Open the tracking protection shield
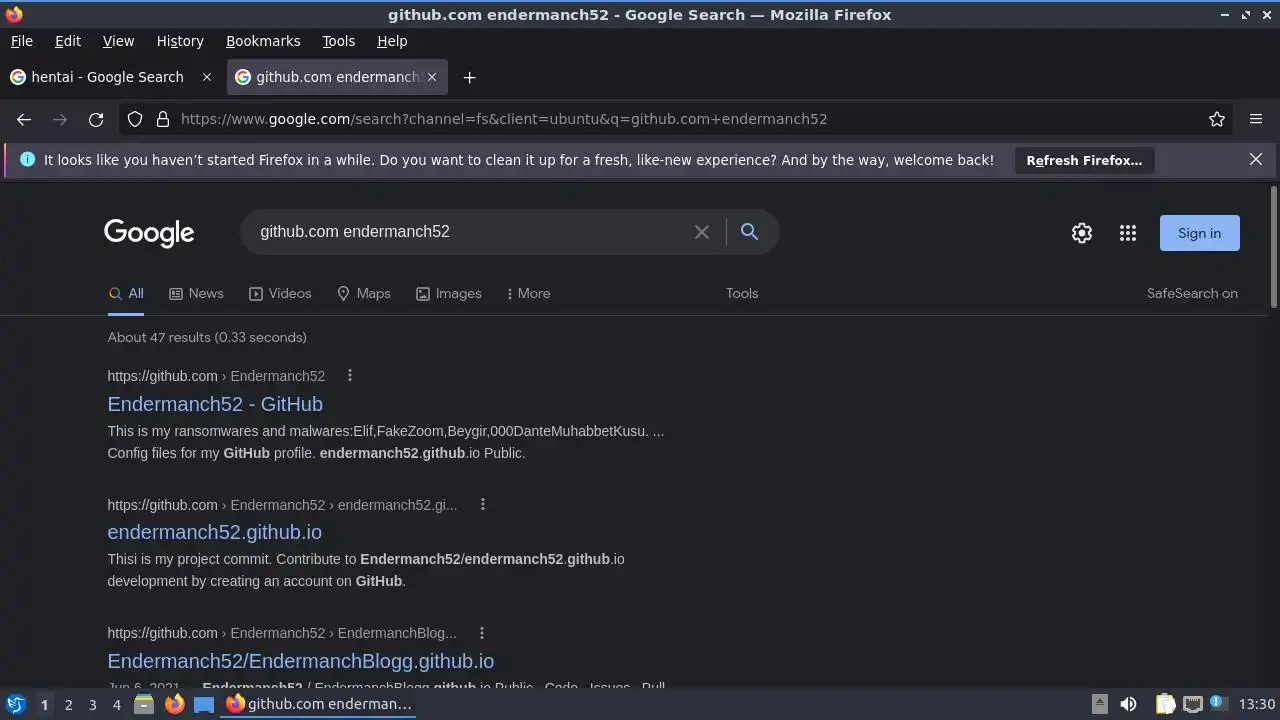 point(135,119)
